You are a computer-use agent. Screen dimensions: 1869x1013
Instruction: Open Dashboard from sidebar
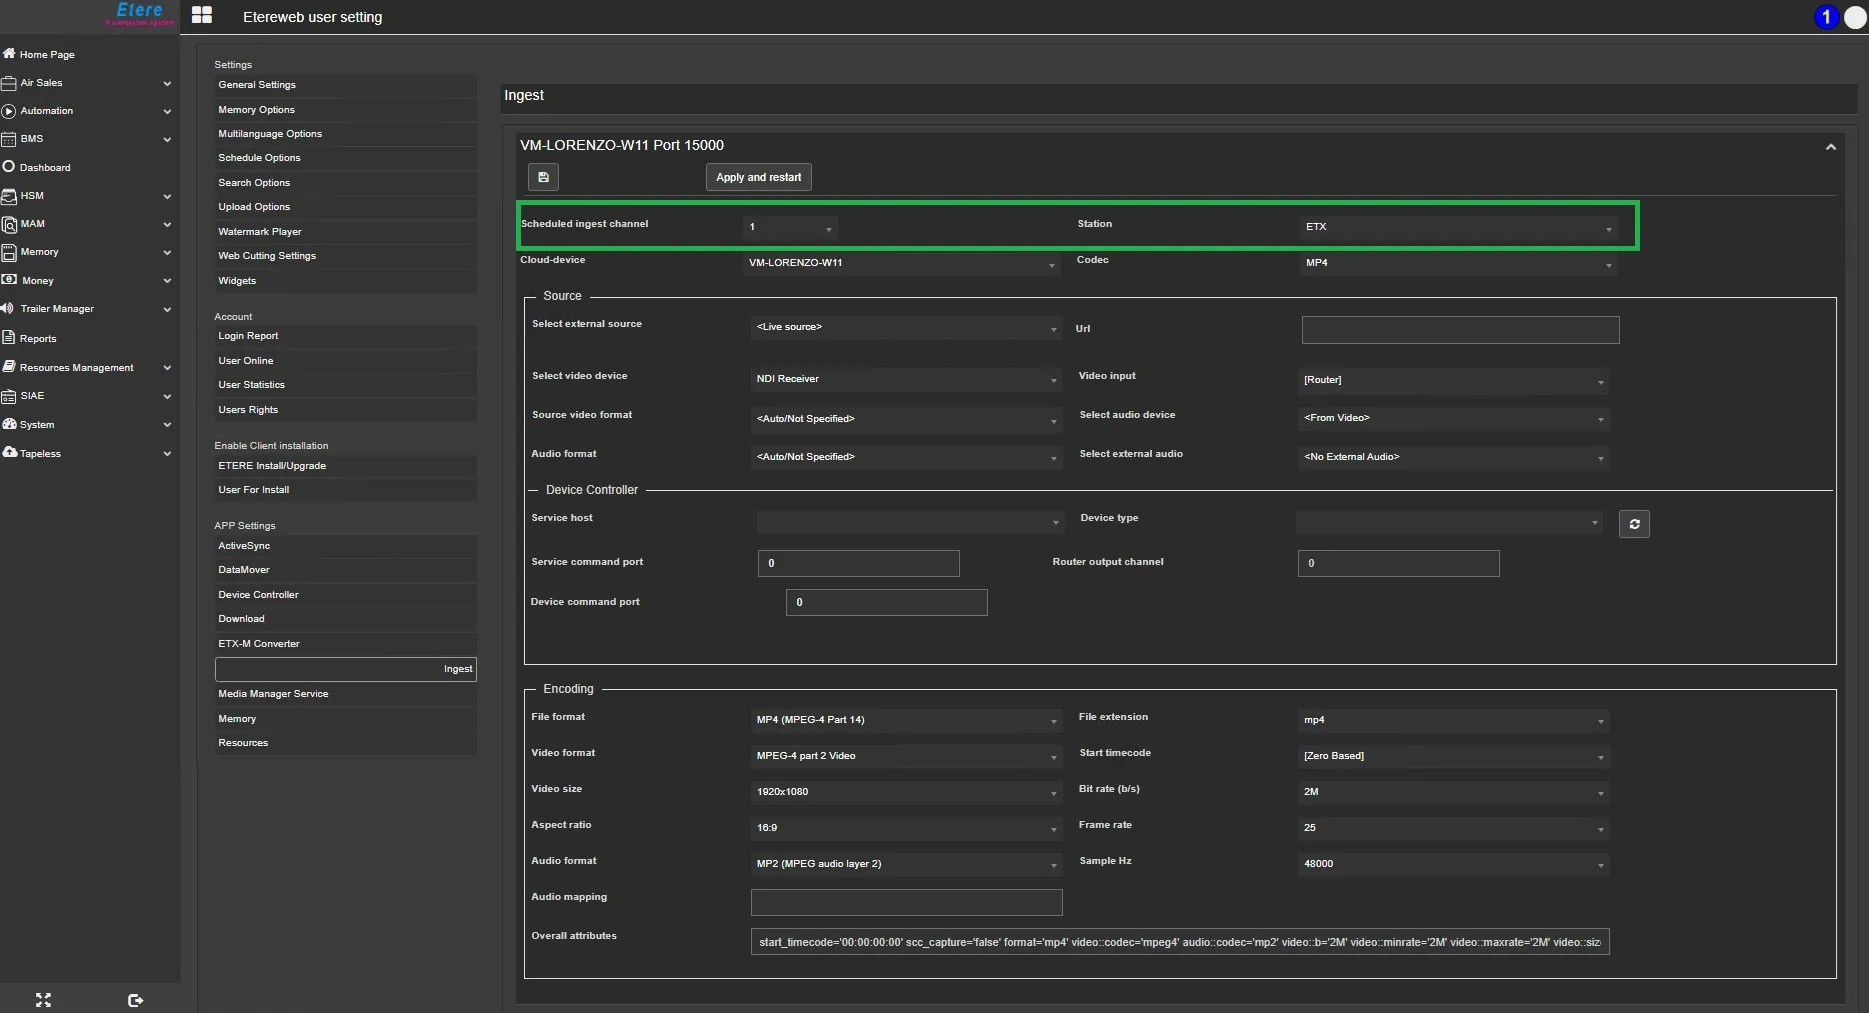coord(45,168)
